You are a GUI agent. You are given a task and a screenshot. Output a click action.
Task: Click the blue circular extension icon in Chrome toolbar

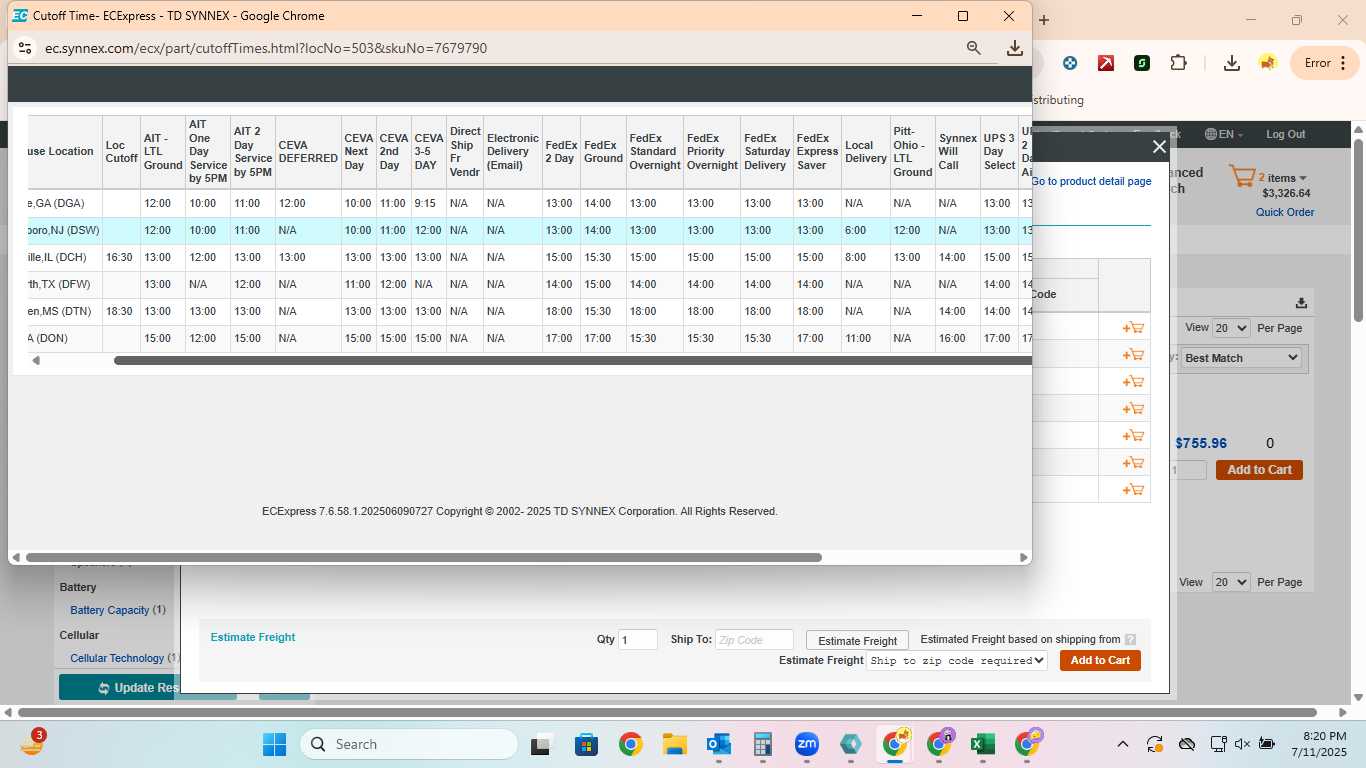coord(1070,63)
